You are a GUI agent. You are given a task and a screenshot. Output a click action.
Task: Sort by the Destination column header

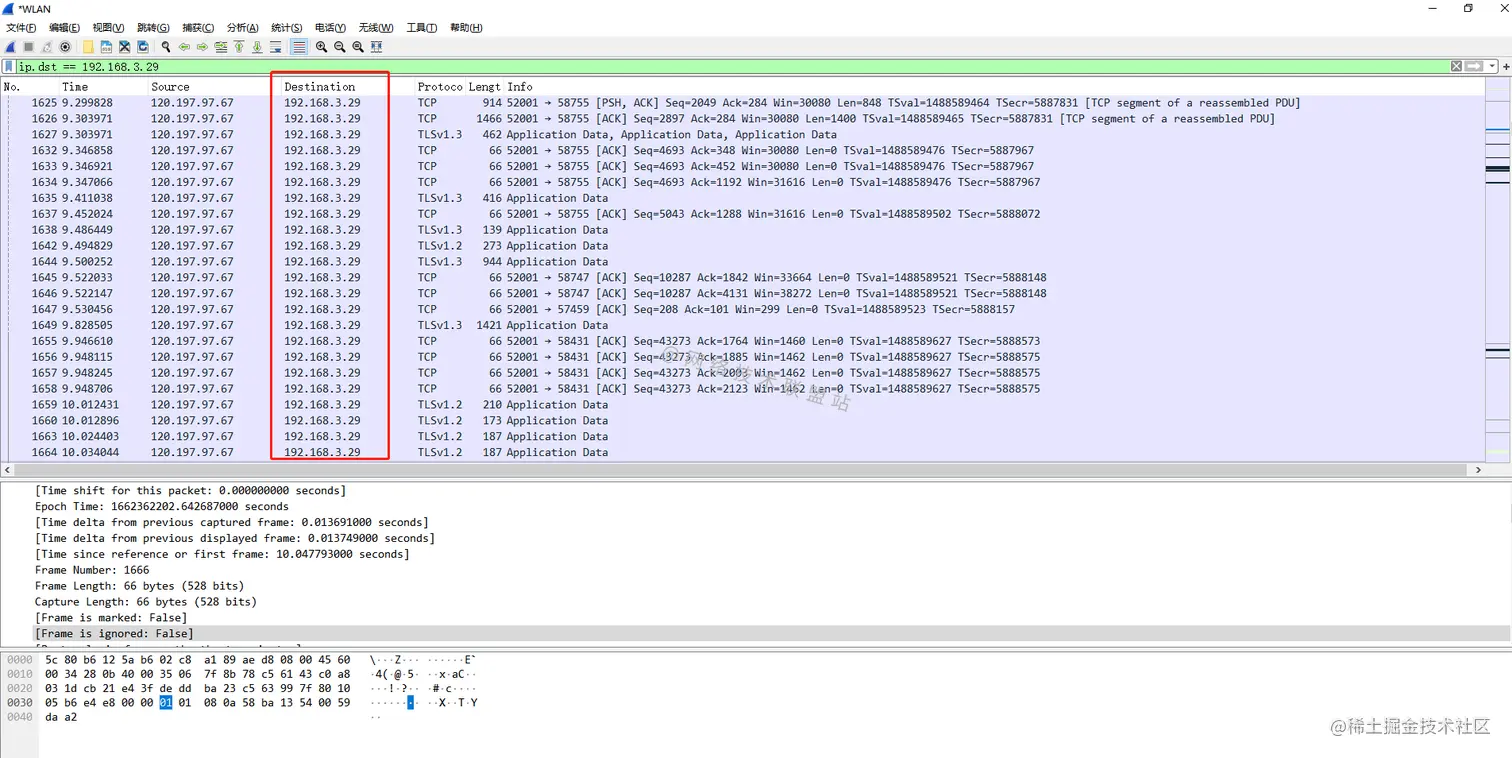click(347, 87)
